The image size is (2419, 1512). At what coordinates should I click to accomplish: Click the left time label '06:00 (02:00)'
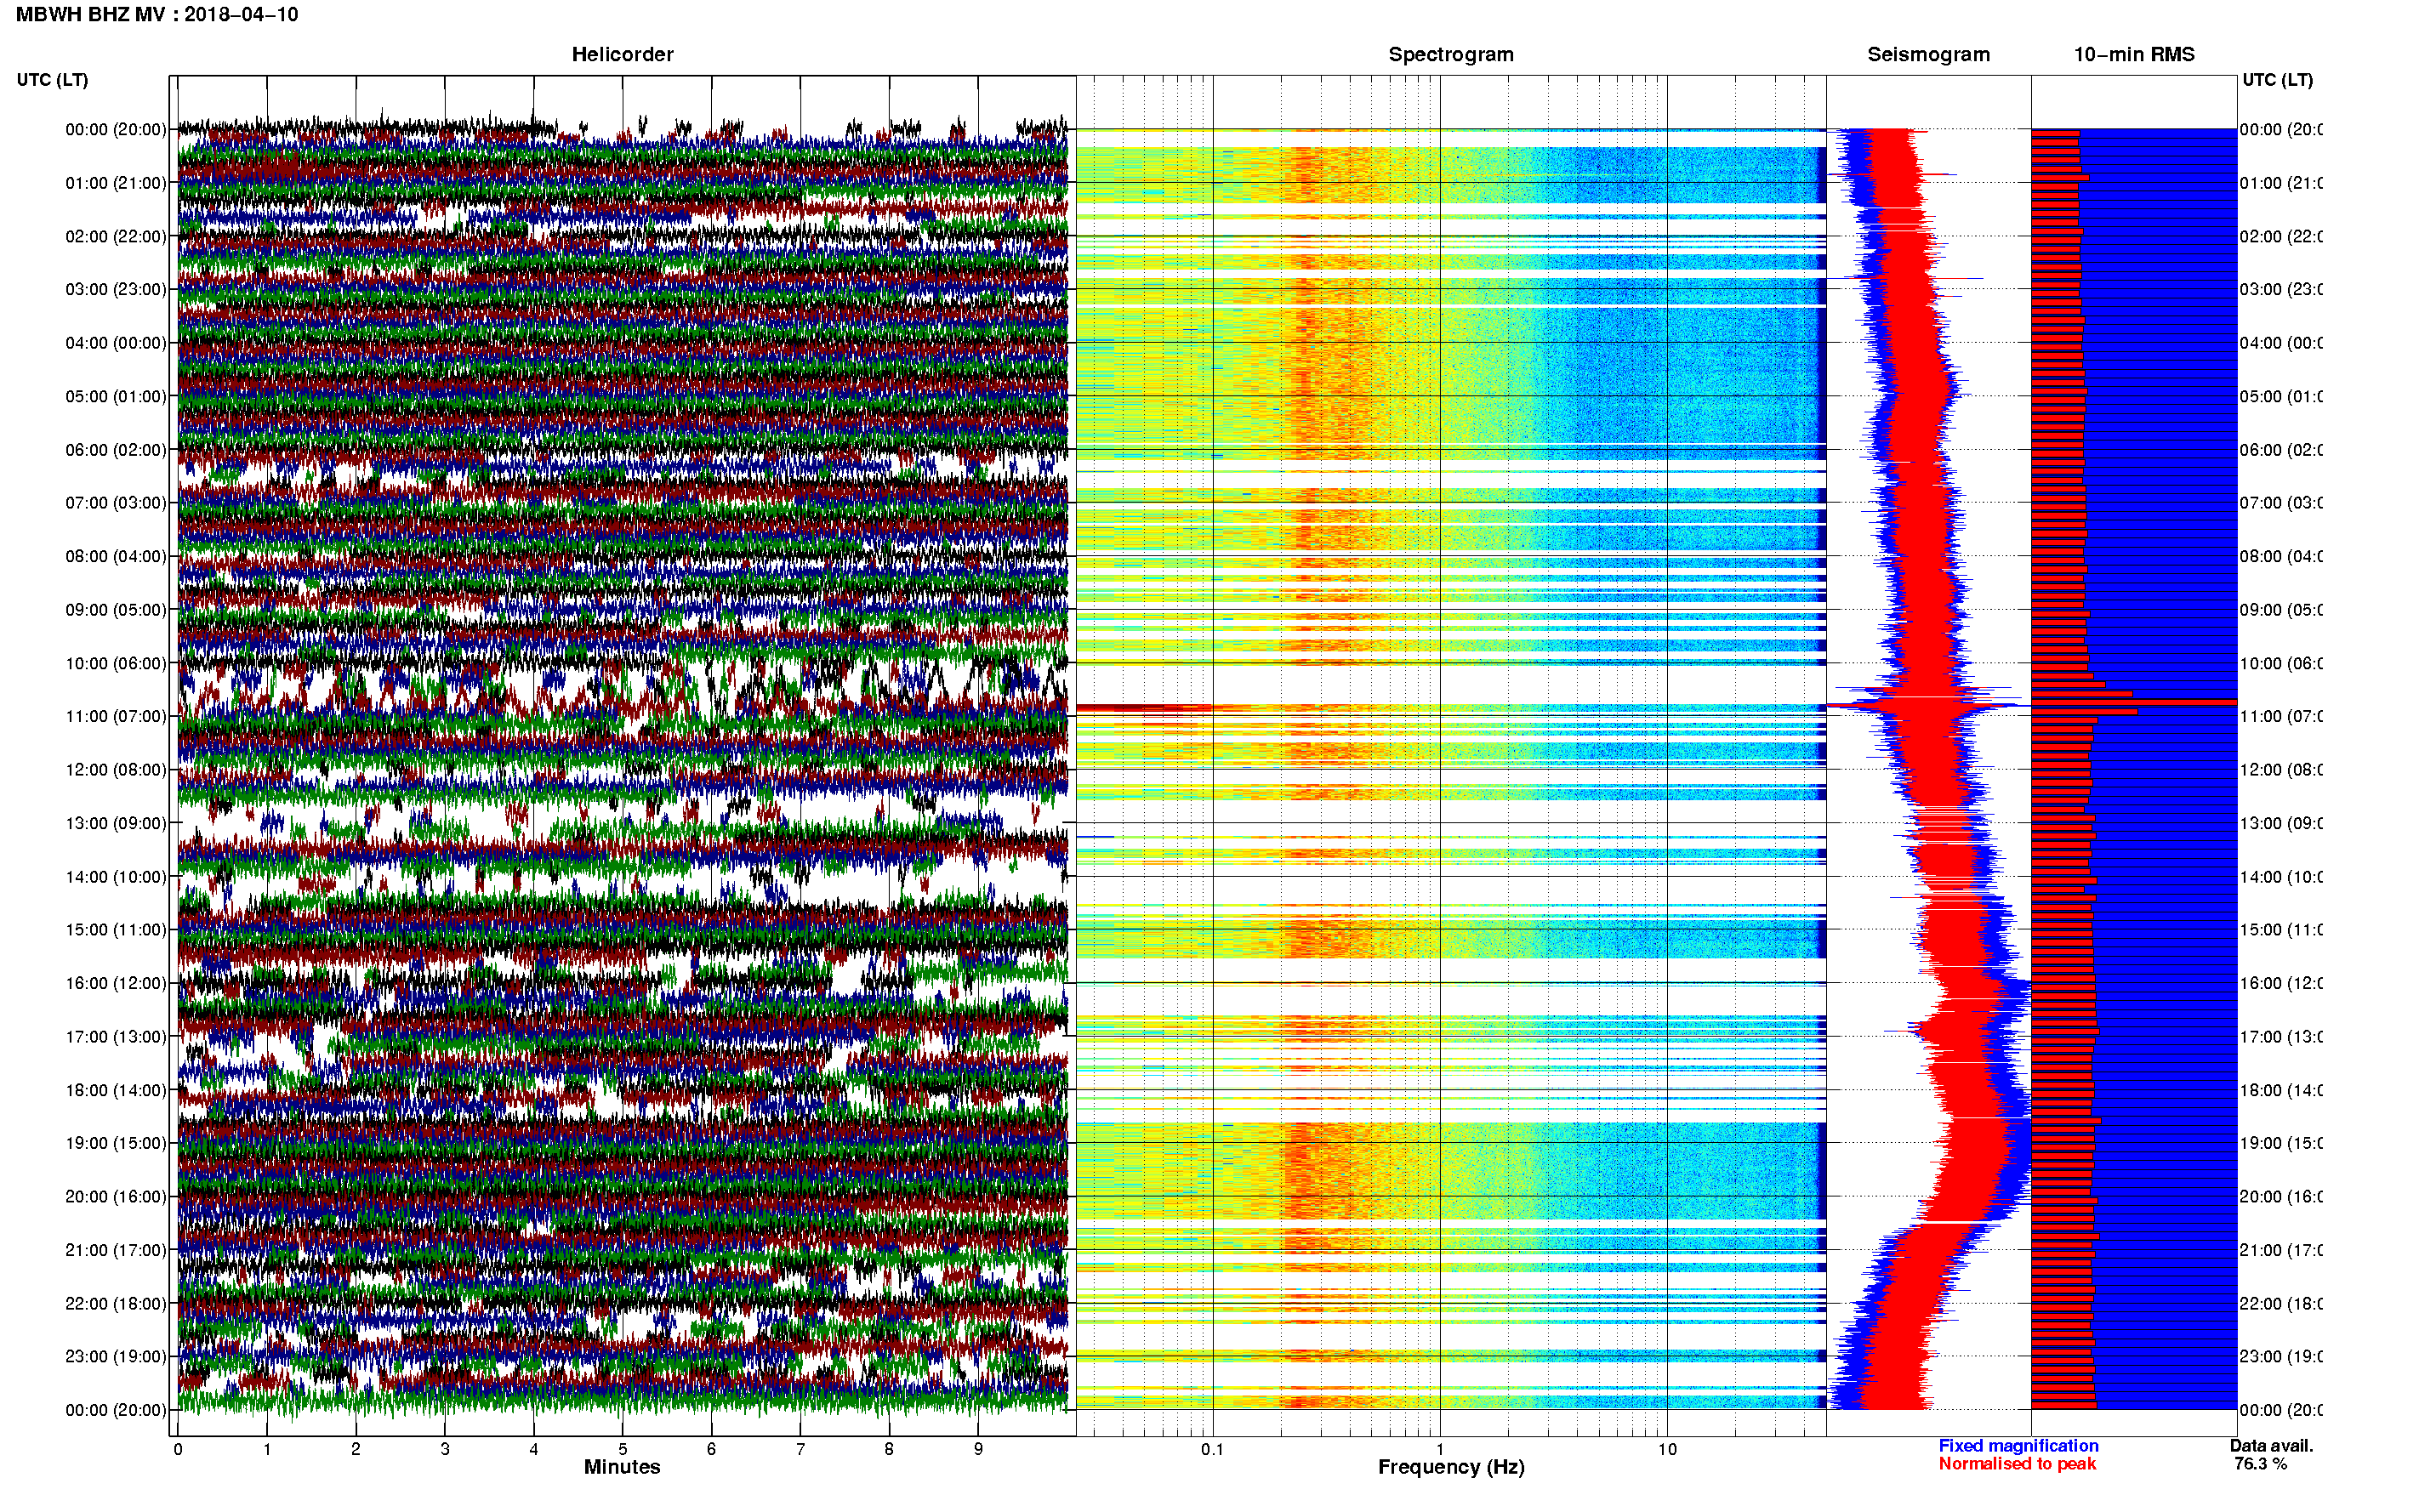coord(116,450)
